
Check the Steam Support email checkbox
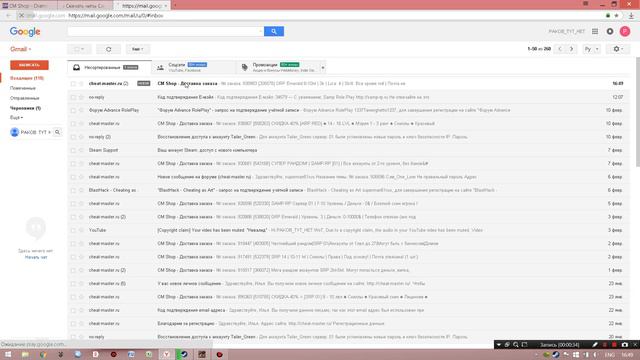coord(73,150)
